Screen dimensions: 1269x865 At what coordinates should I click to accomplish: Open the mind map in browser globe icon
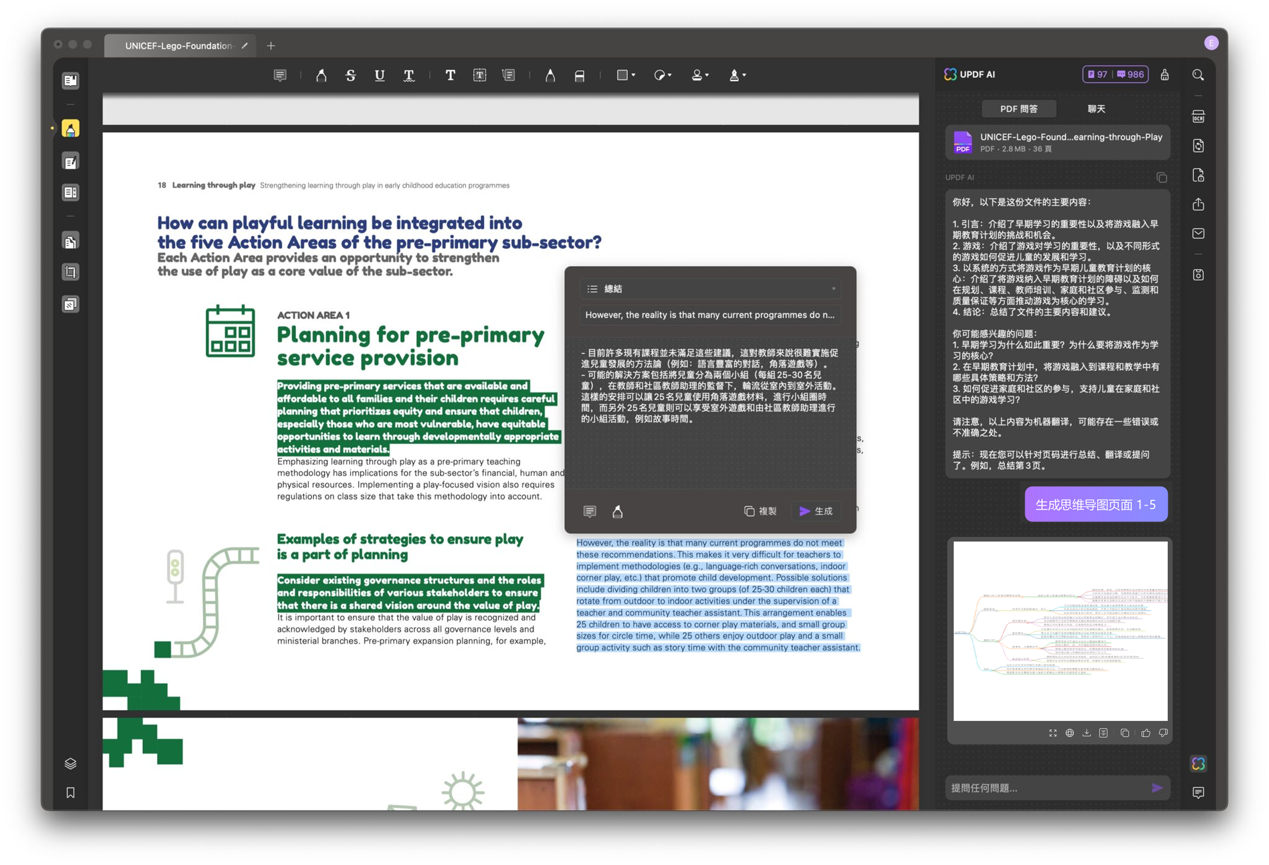pyautogui.click(x=1070, y=733)
